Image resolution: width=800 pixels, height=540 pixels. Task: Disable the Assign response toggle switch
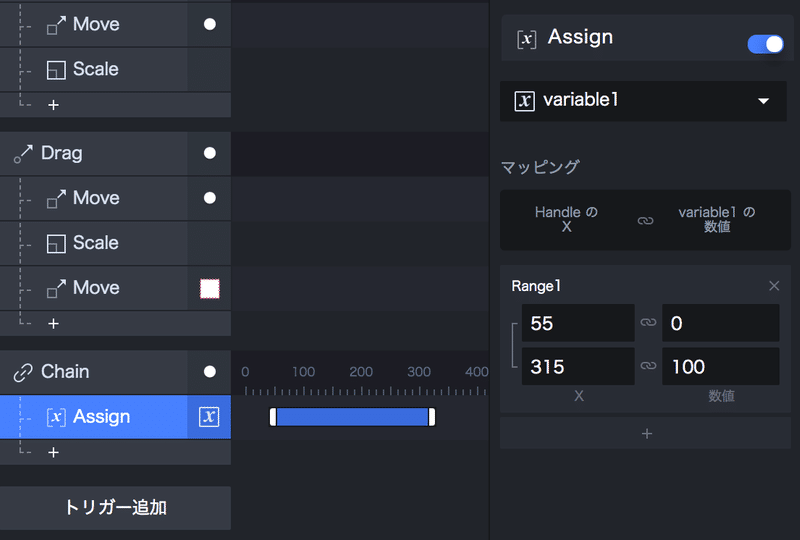(765, 44)
